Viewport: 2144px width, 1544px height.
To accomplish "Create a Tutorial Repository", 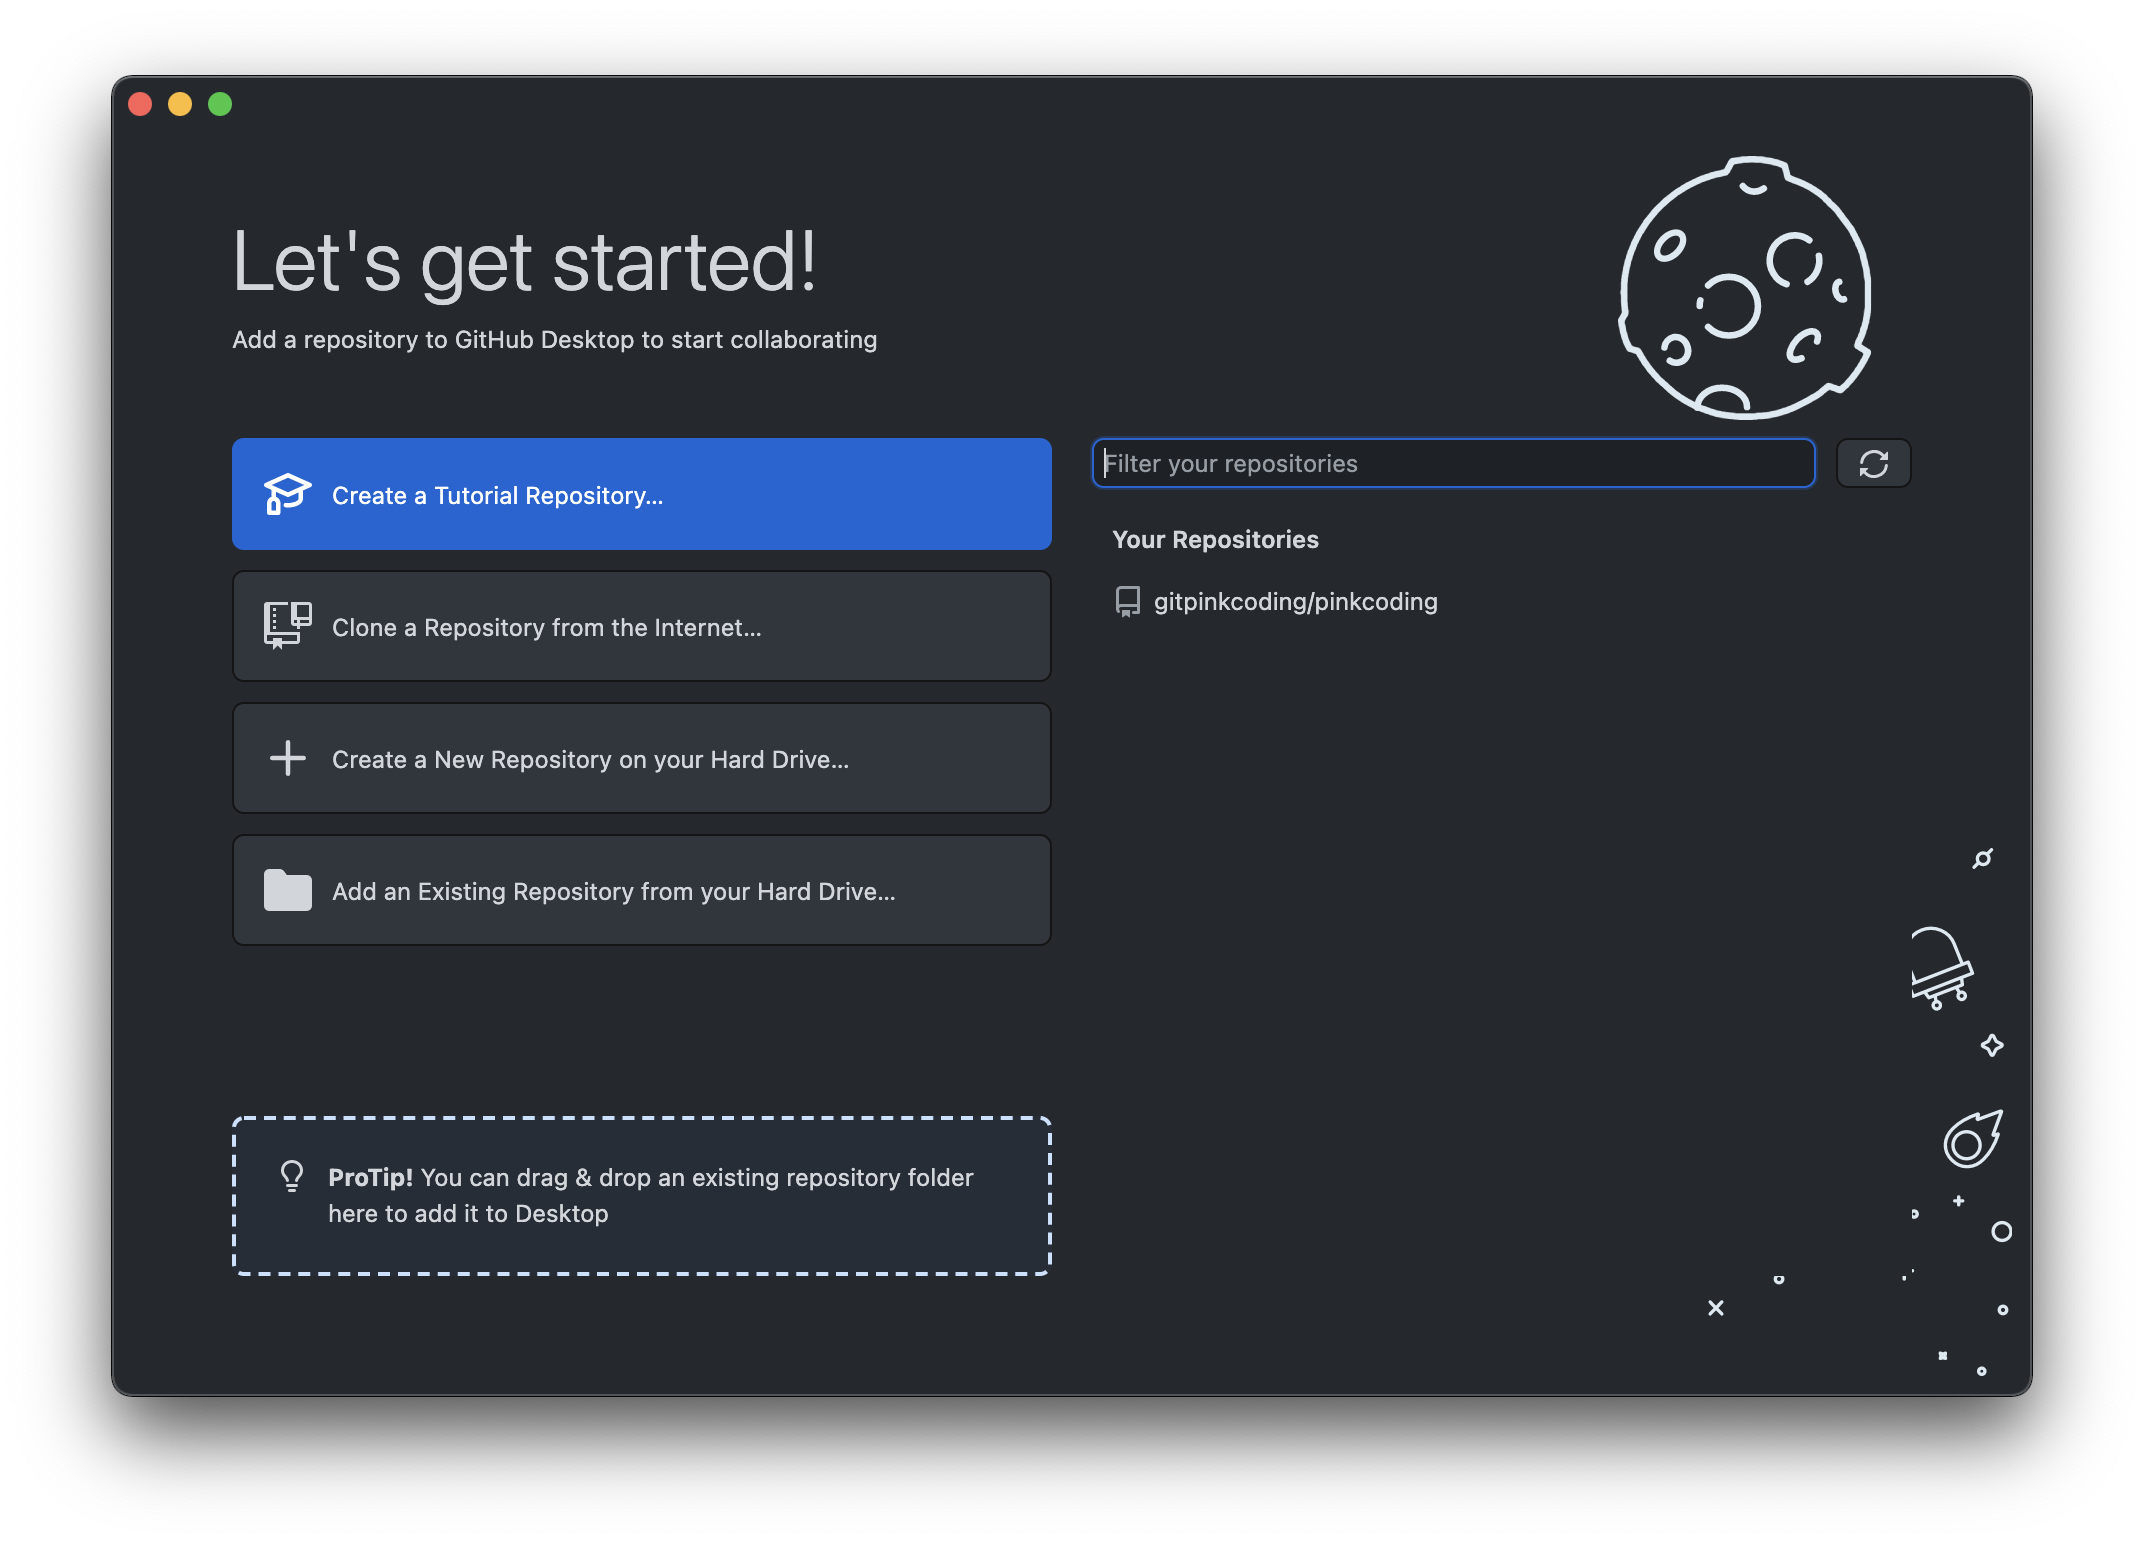I will (x=641, y=494).
